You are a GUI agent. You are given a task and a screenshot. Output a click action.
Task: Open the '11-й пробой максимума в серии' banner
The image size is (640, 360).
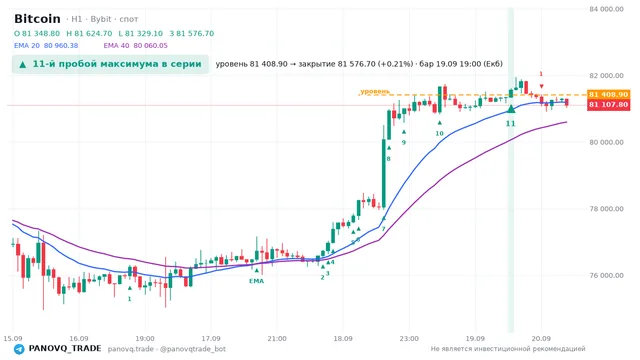(x=110, y=64)
